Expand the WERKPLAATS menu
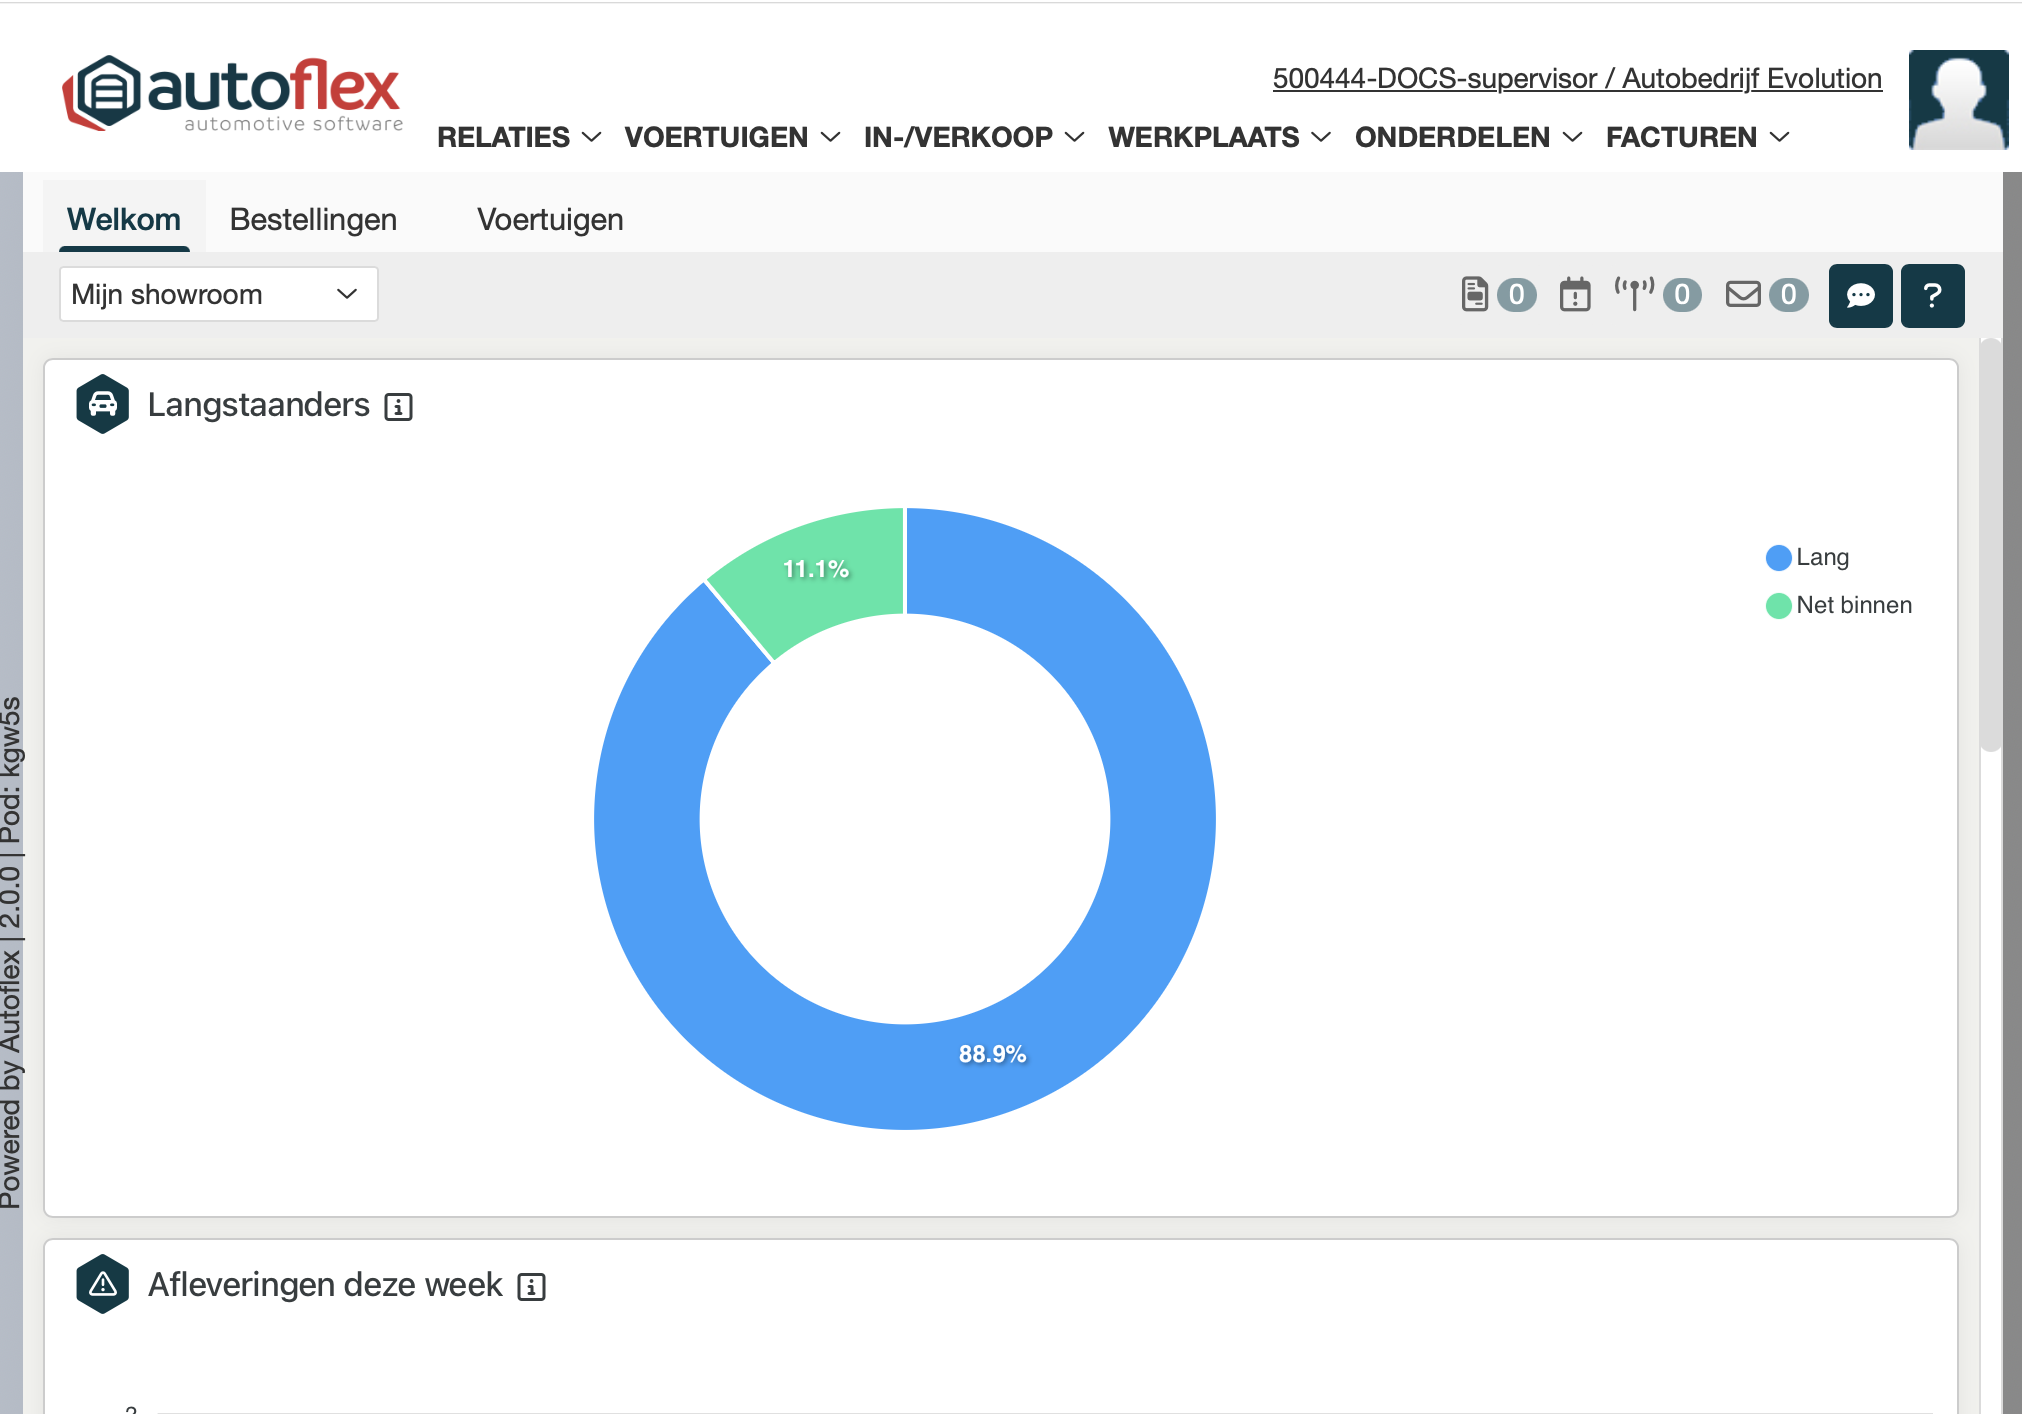Viewport: 2022px width, 1414px height. click(1218, 137)
